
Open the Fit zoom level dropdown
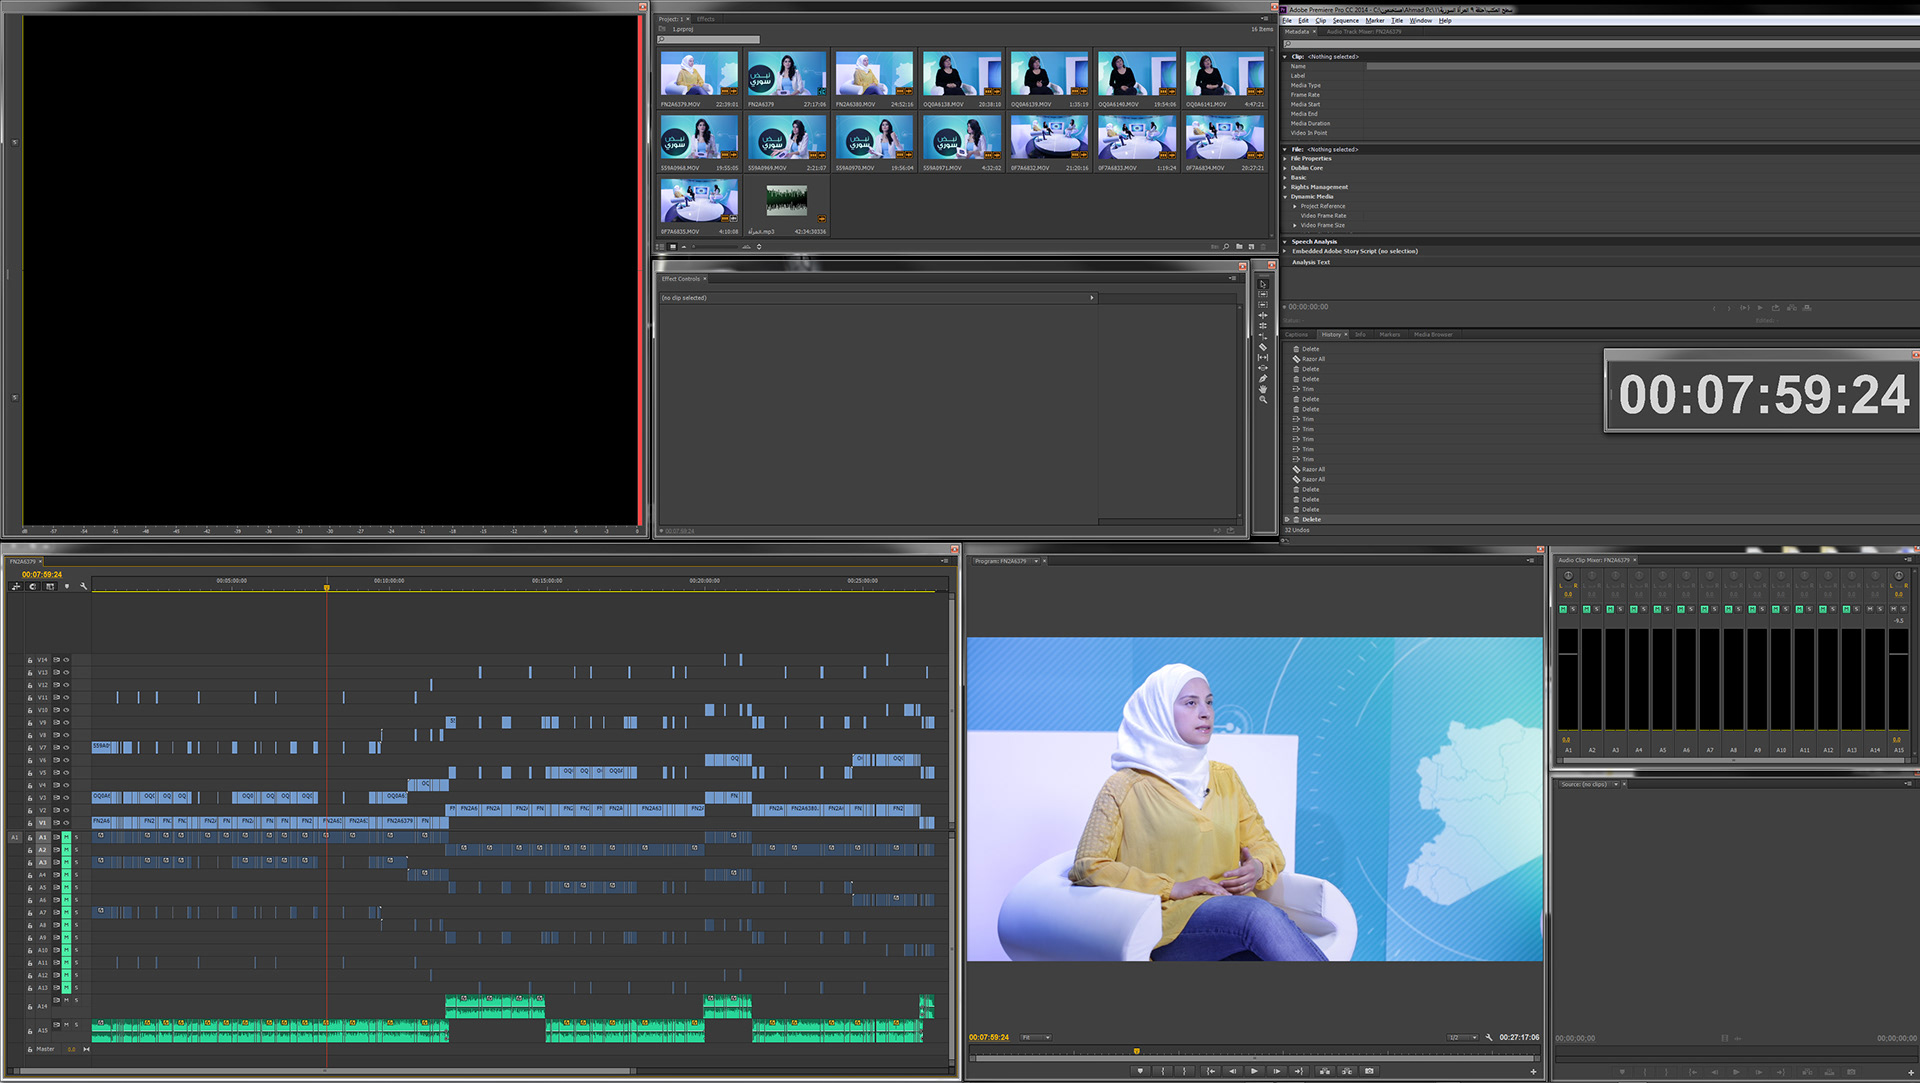coord(1036,1037)
